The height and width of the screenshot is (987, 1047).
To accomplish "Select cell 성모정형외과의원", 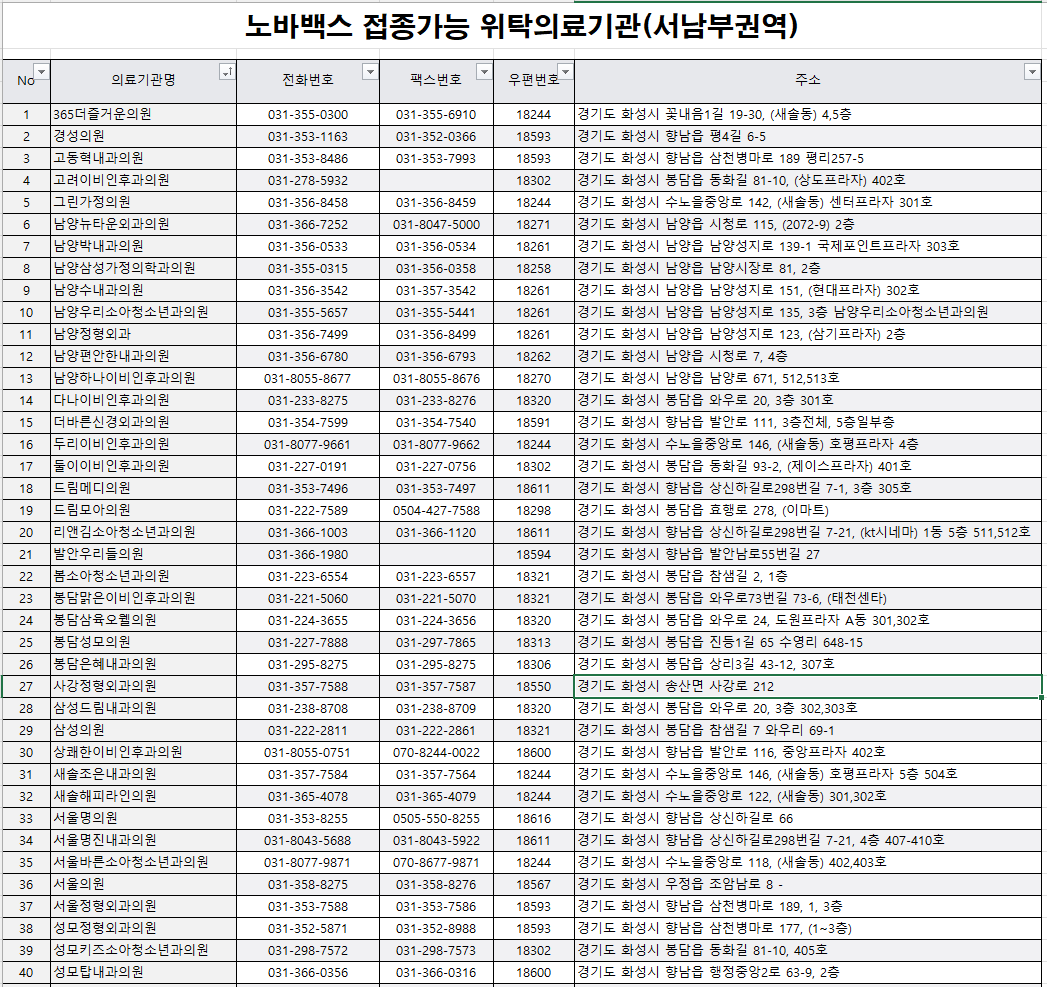I will click(x=144, y=928).
